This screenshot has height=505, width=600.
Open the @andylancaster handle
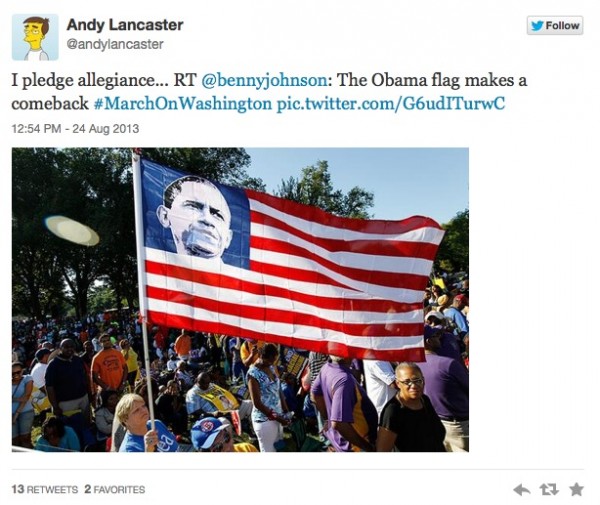[115, 44]
